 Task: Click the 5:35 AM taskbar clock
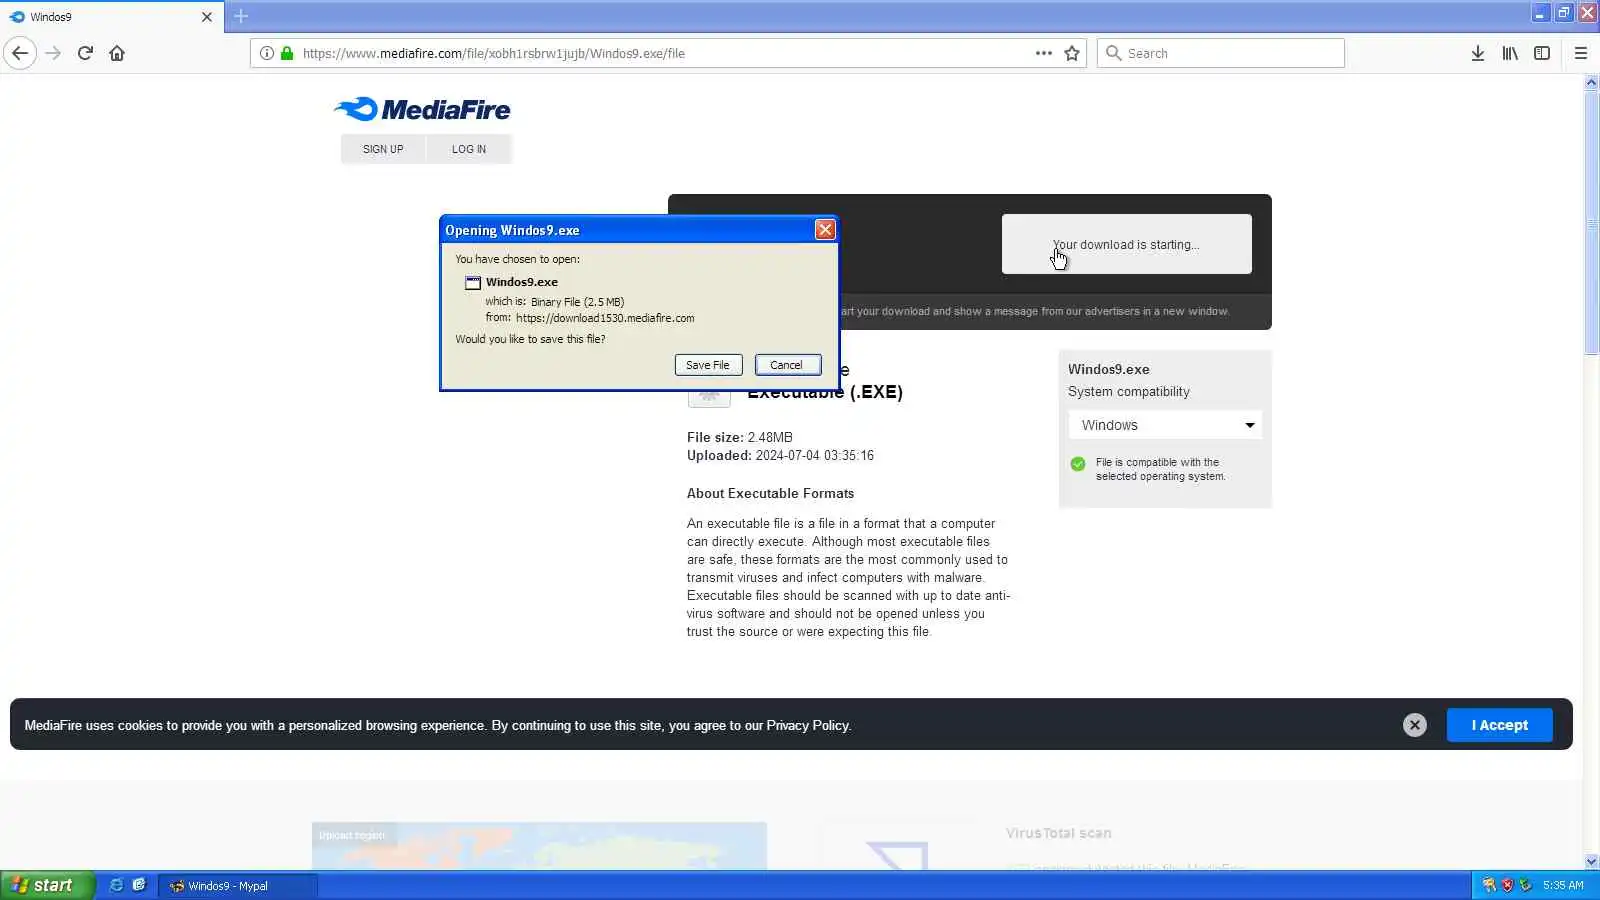coord(1563,885)
